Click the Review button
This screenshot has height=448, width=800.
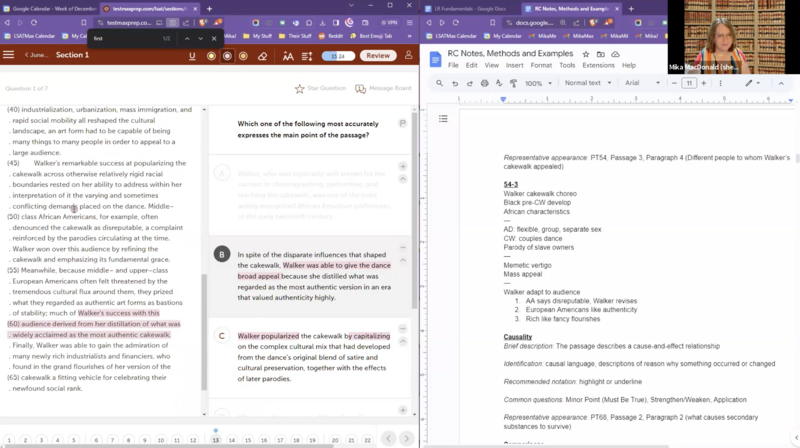point(377,55)
